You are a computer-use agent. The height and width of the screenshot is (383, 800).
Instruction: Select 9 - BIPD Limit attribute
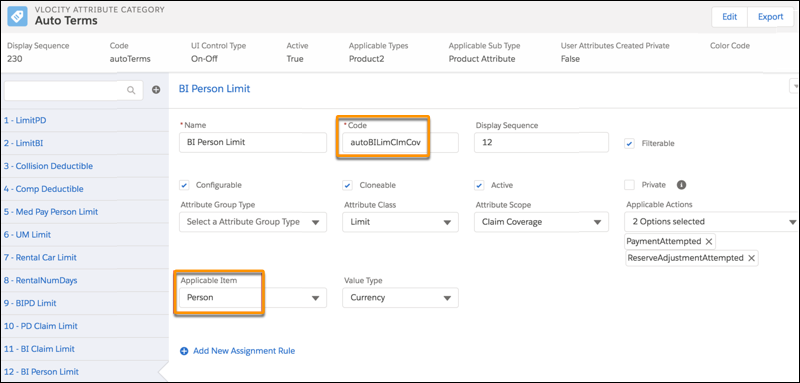(x=85, y=303)
